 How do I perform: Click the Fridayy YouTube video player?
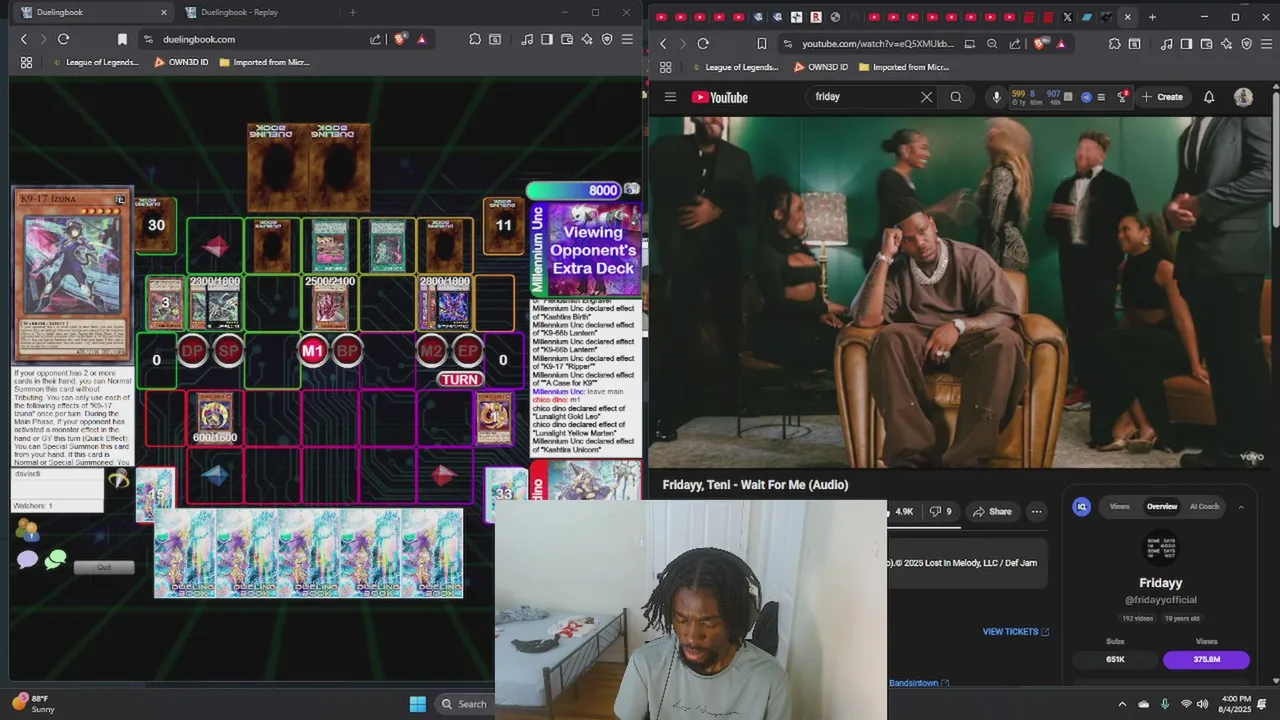960,292
